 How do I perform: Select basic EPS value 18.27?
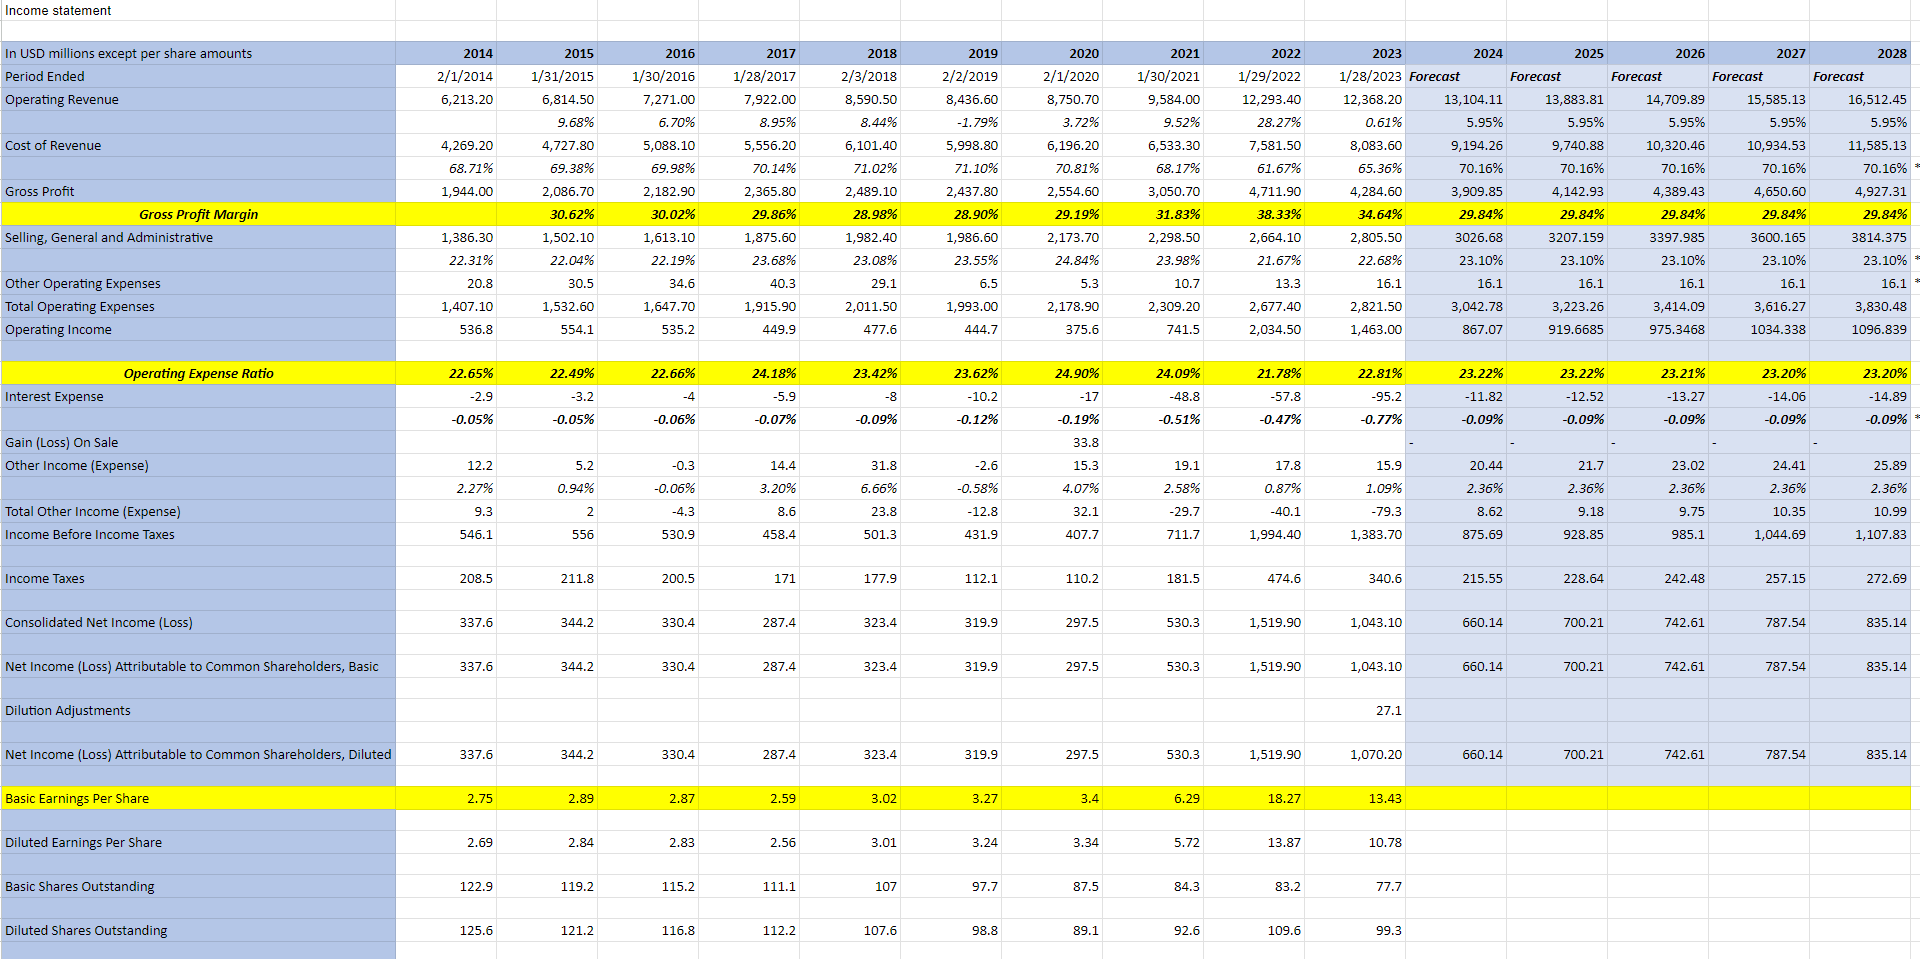pos(1254,799)
